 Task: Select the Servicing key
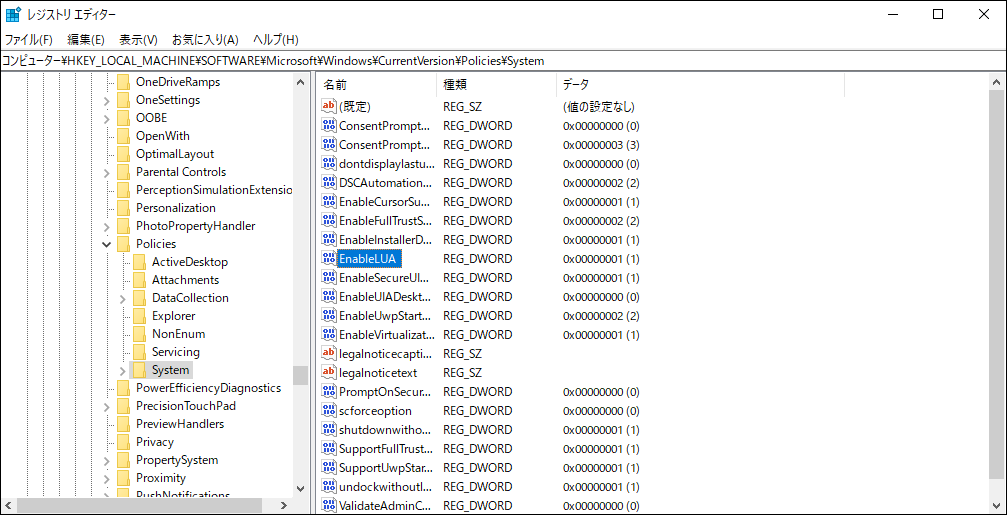175,352
